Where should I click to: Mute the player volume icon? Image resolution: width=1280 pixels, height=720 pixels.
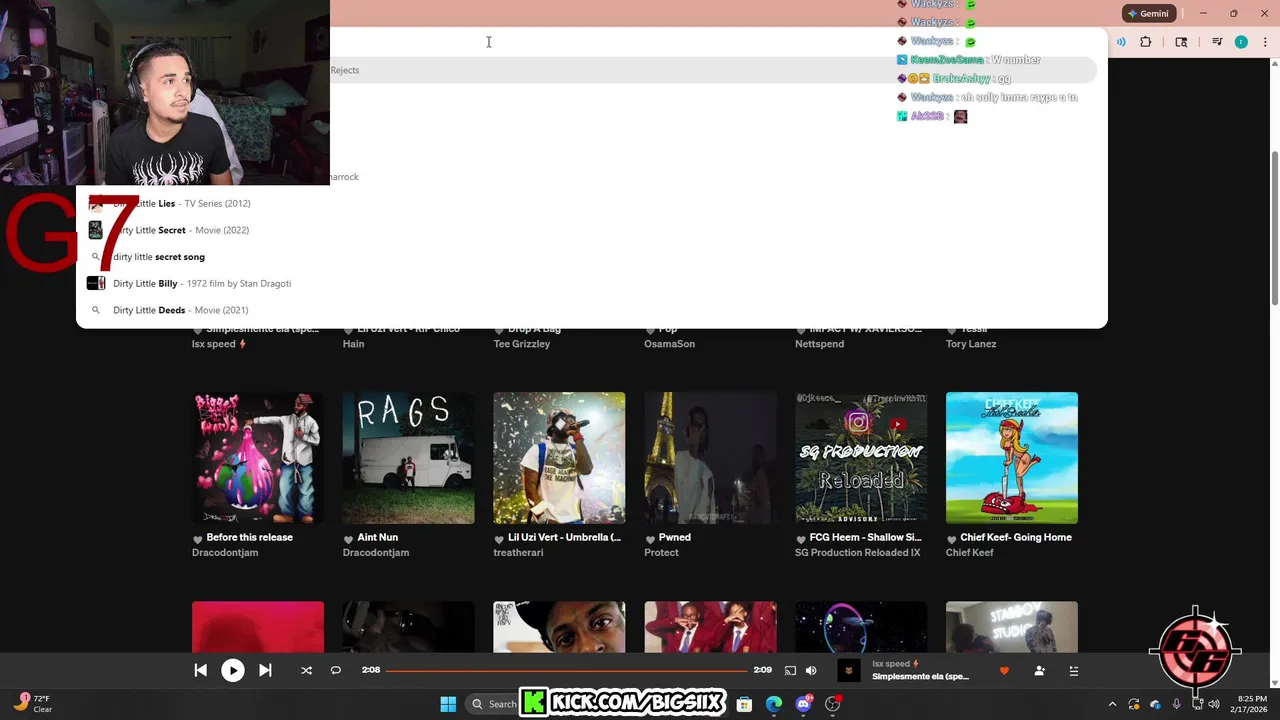(811, 671)
